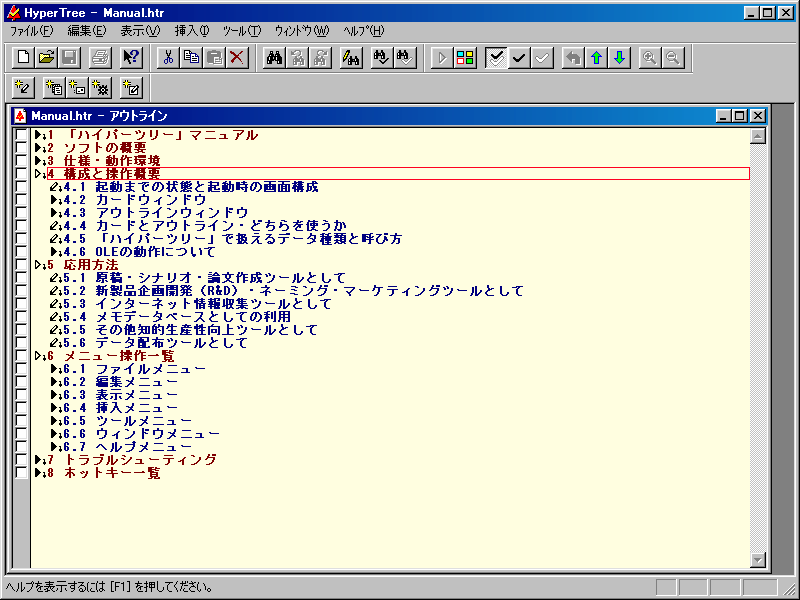Expand item 2 ソフトの概要 triangle
The image size is (800, 600).
point(38,148)
